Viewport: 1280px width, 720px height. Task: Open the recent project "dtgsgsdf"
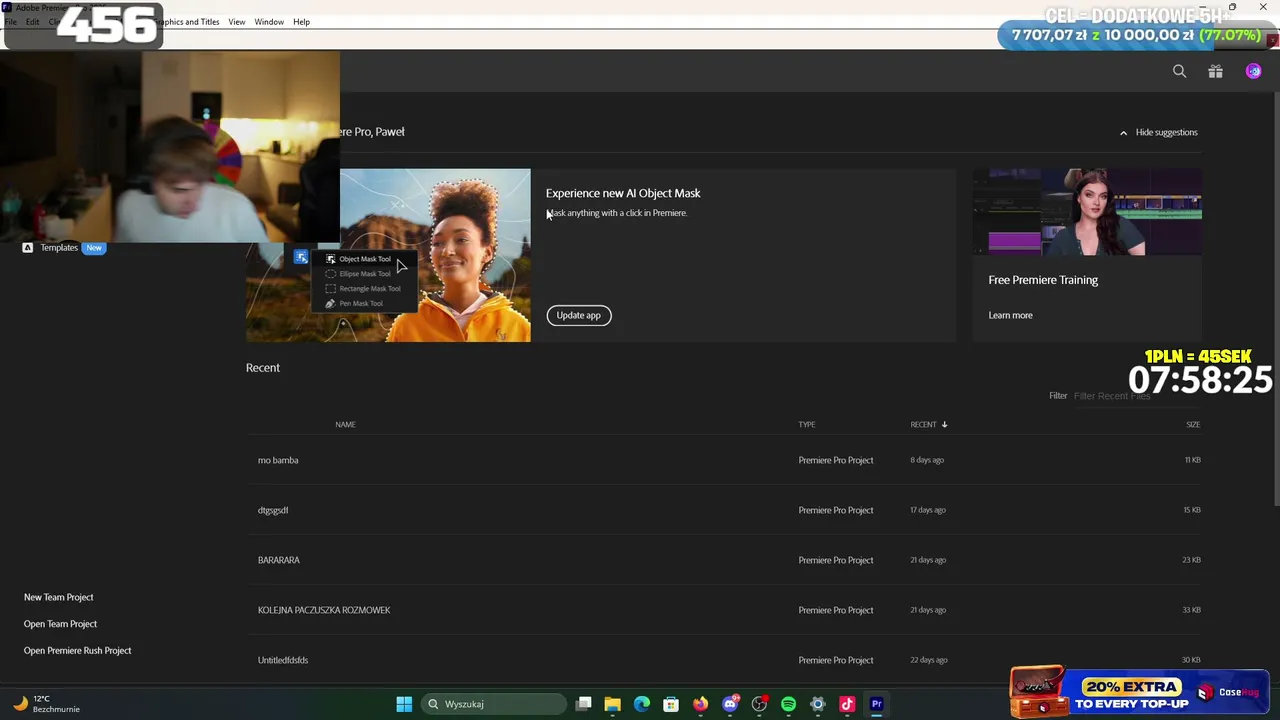point(273,510)
